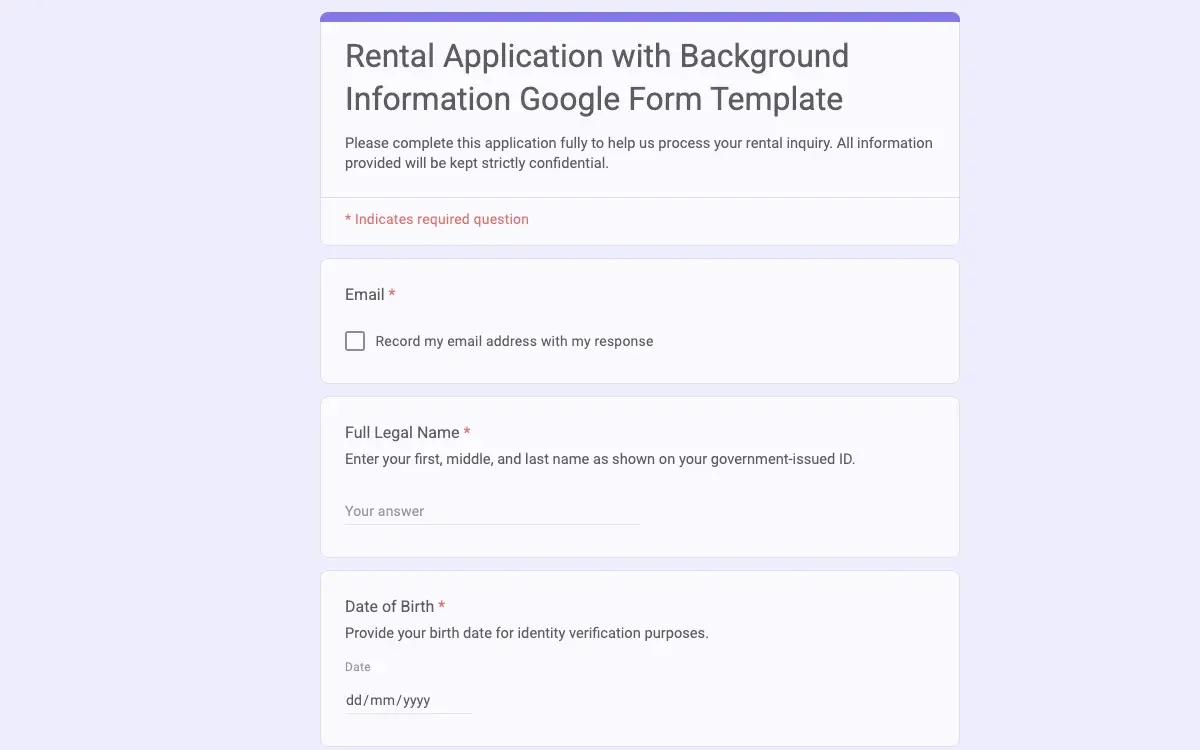Click "Record my email address with my response" label
This screenshot has height=750, width=1200.
click(514, 341)
